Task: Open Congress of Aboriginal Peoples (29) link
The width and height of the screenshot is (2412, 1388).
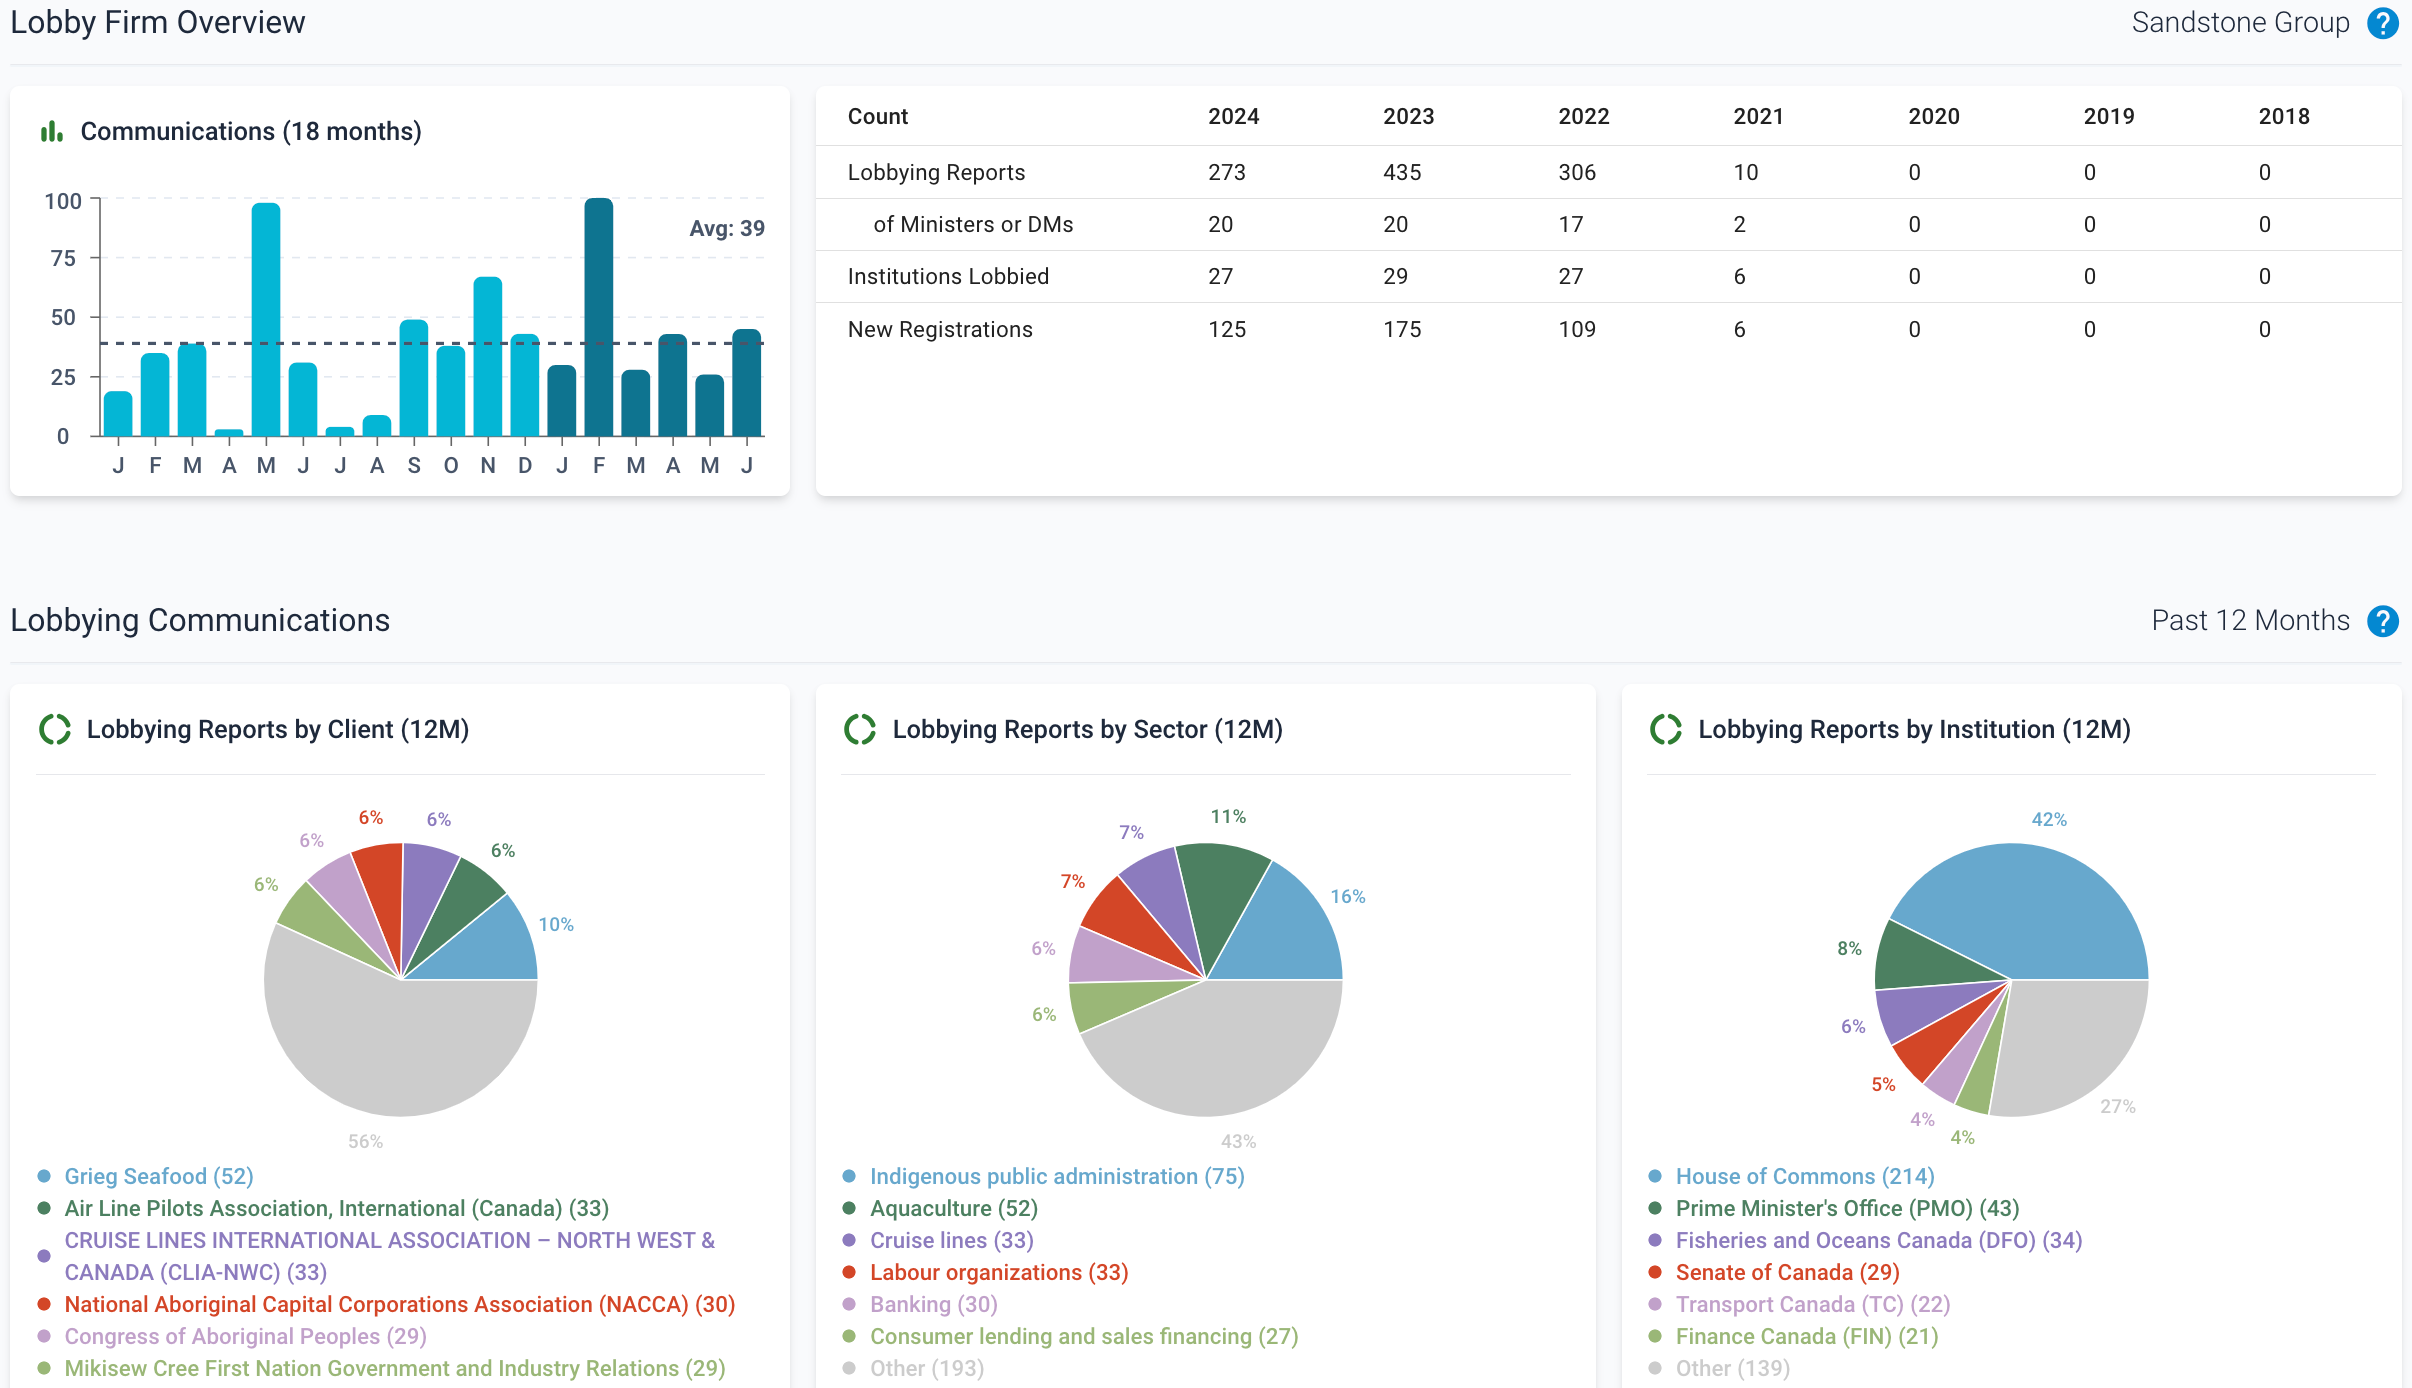Action: coord(246,1336)
